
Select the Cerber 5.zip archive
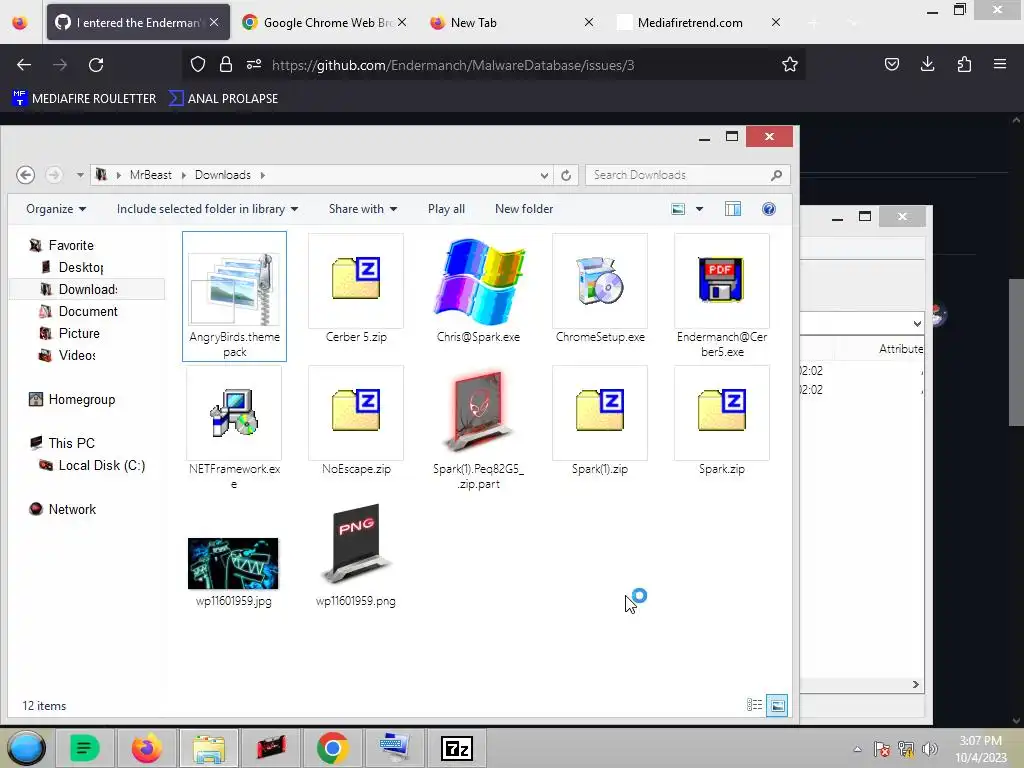click(x=356, y=289)
